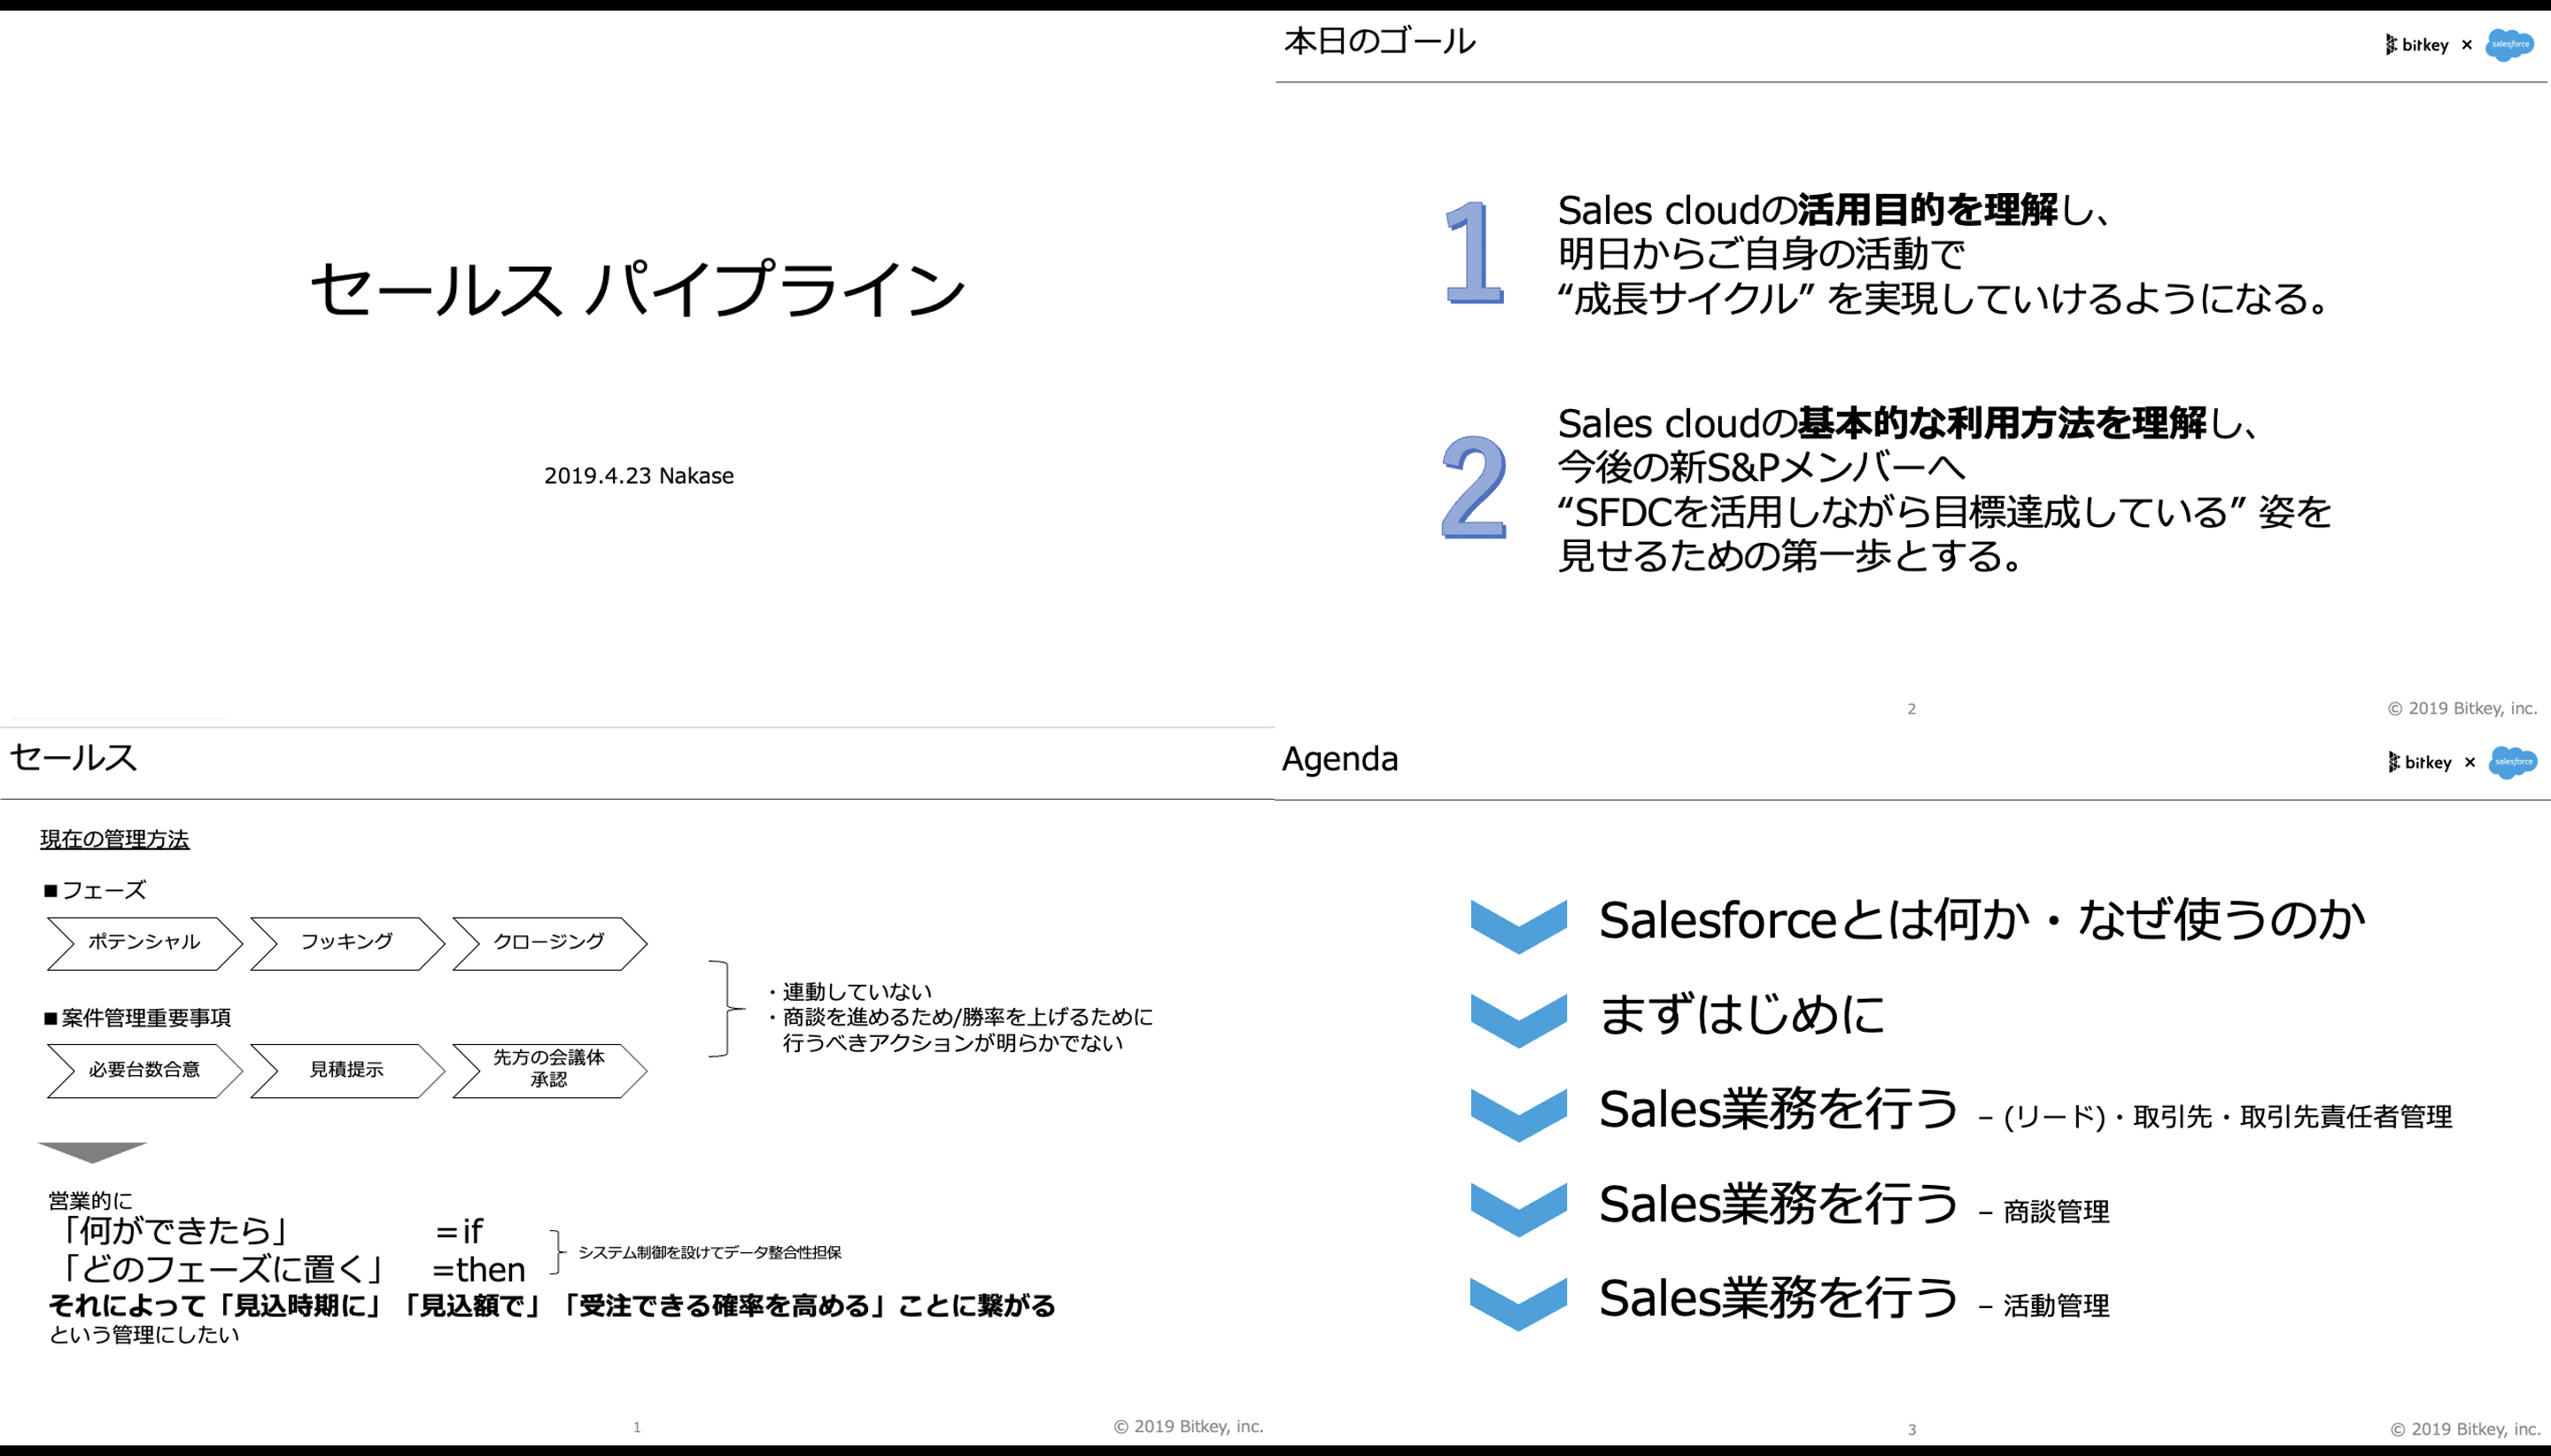
Task: Click the クロージング phase arrow shape
Action: click(x=547, y=942)
